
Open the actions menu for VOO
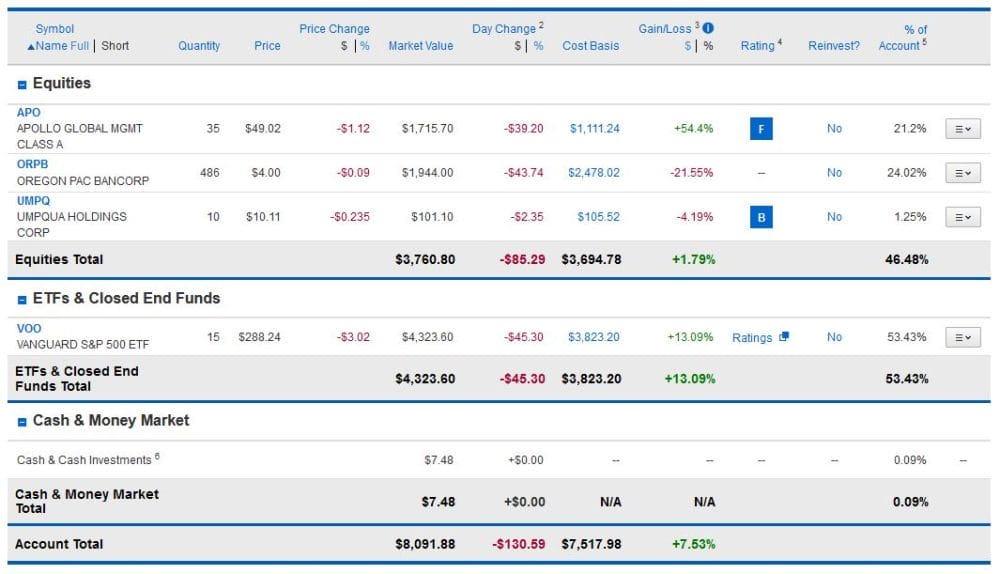coord(963,337)
